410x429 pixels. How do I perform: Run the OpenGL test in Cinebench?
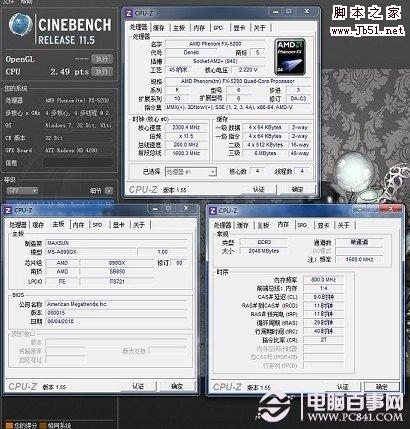tap(102, 59)
